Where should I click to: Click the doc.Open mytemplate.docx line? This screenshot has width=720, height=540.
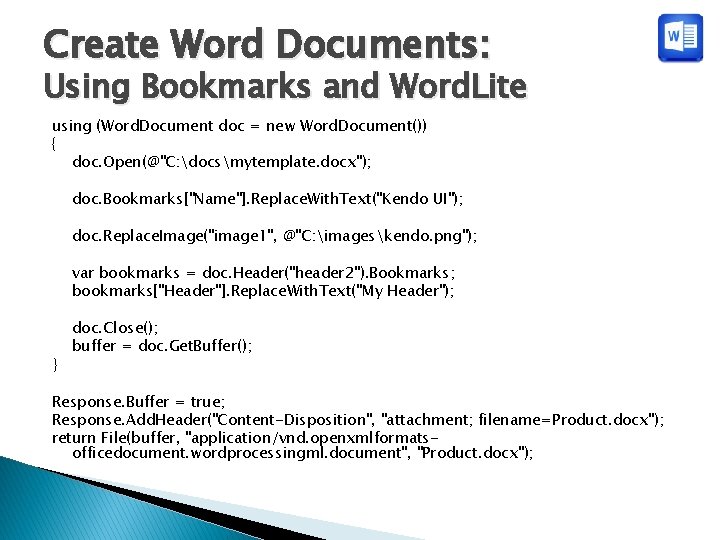221,162
